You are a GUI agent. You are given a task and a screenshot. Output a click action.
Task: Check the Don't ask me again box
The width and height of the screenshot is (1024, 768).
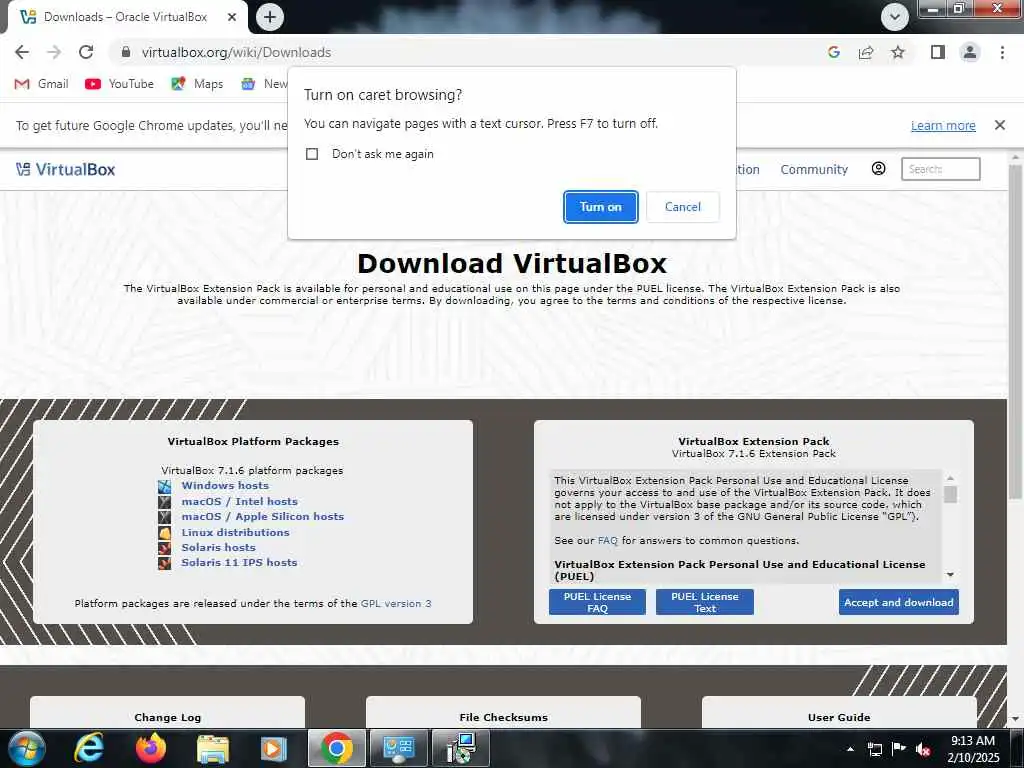pyautogui.click(x=312, y=154)
